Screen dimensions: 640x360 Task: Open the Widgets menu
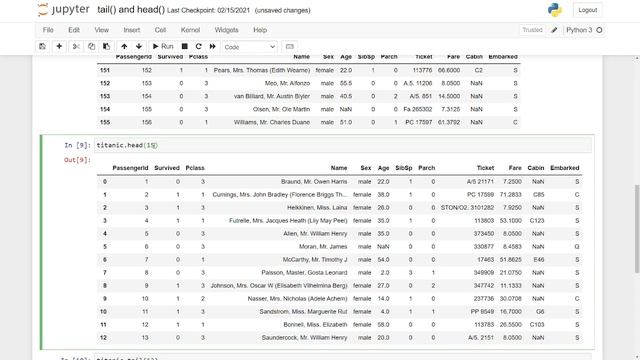pyautogui.click(x=227, y=30)
